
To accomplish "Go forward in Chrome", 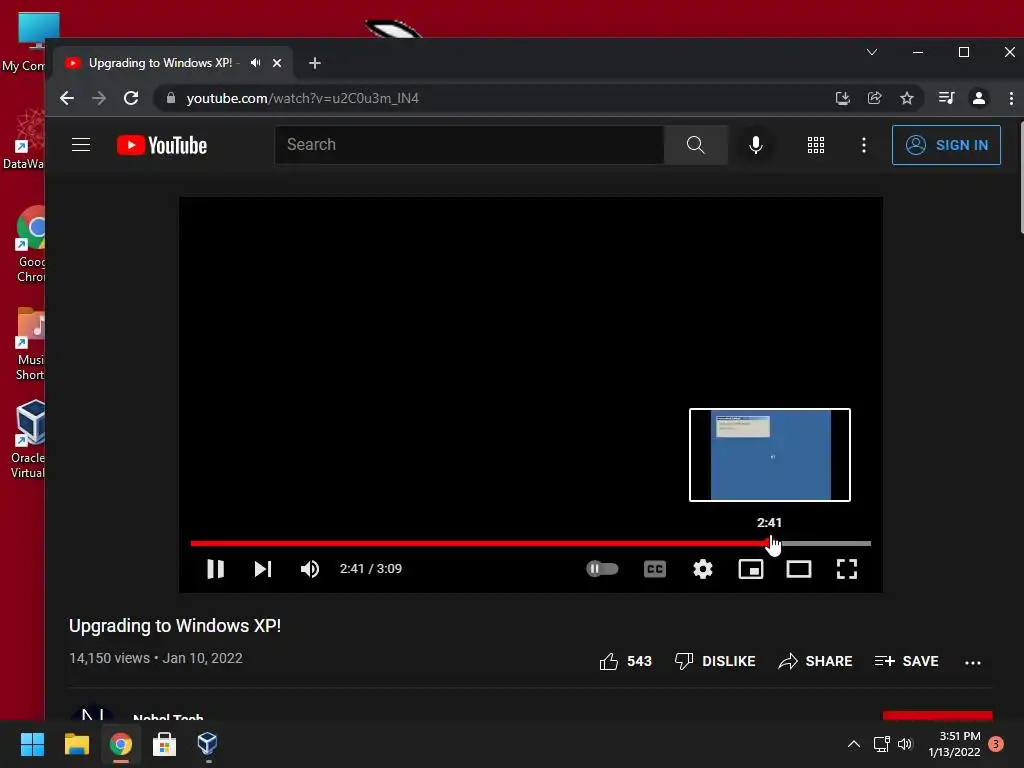I will click(x=99, y=98).
